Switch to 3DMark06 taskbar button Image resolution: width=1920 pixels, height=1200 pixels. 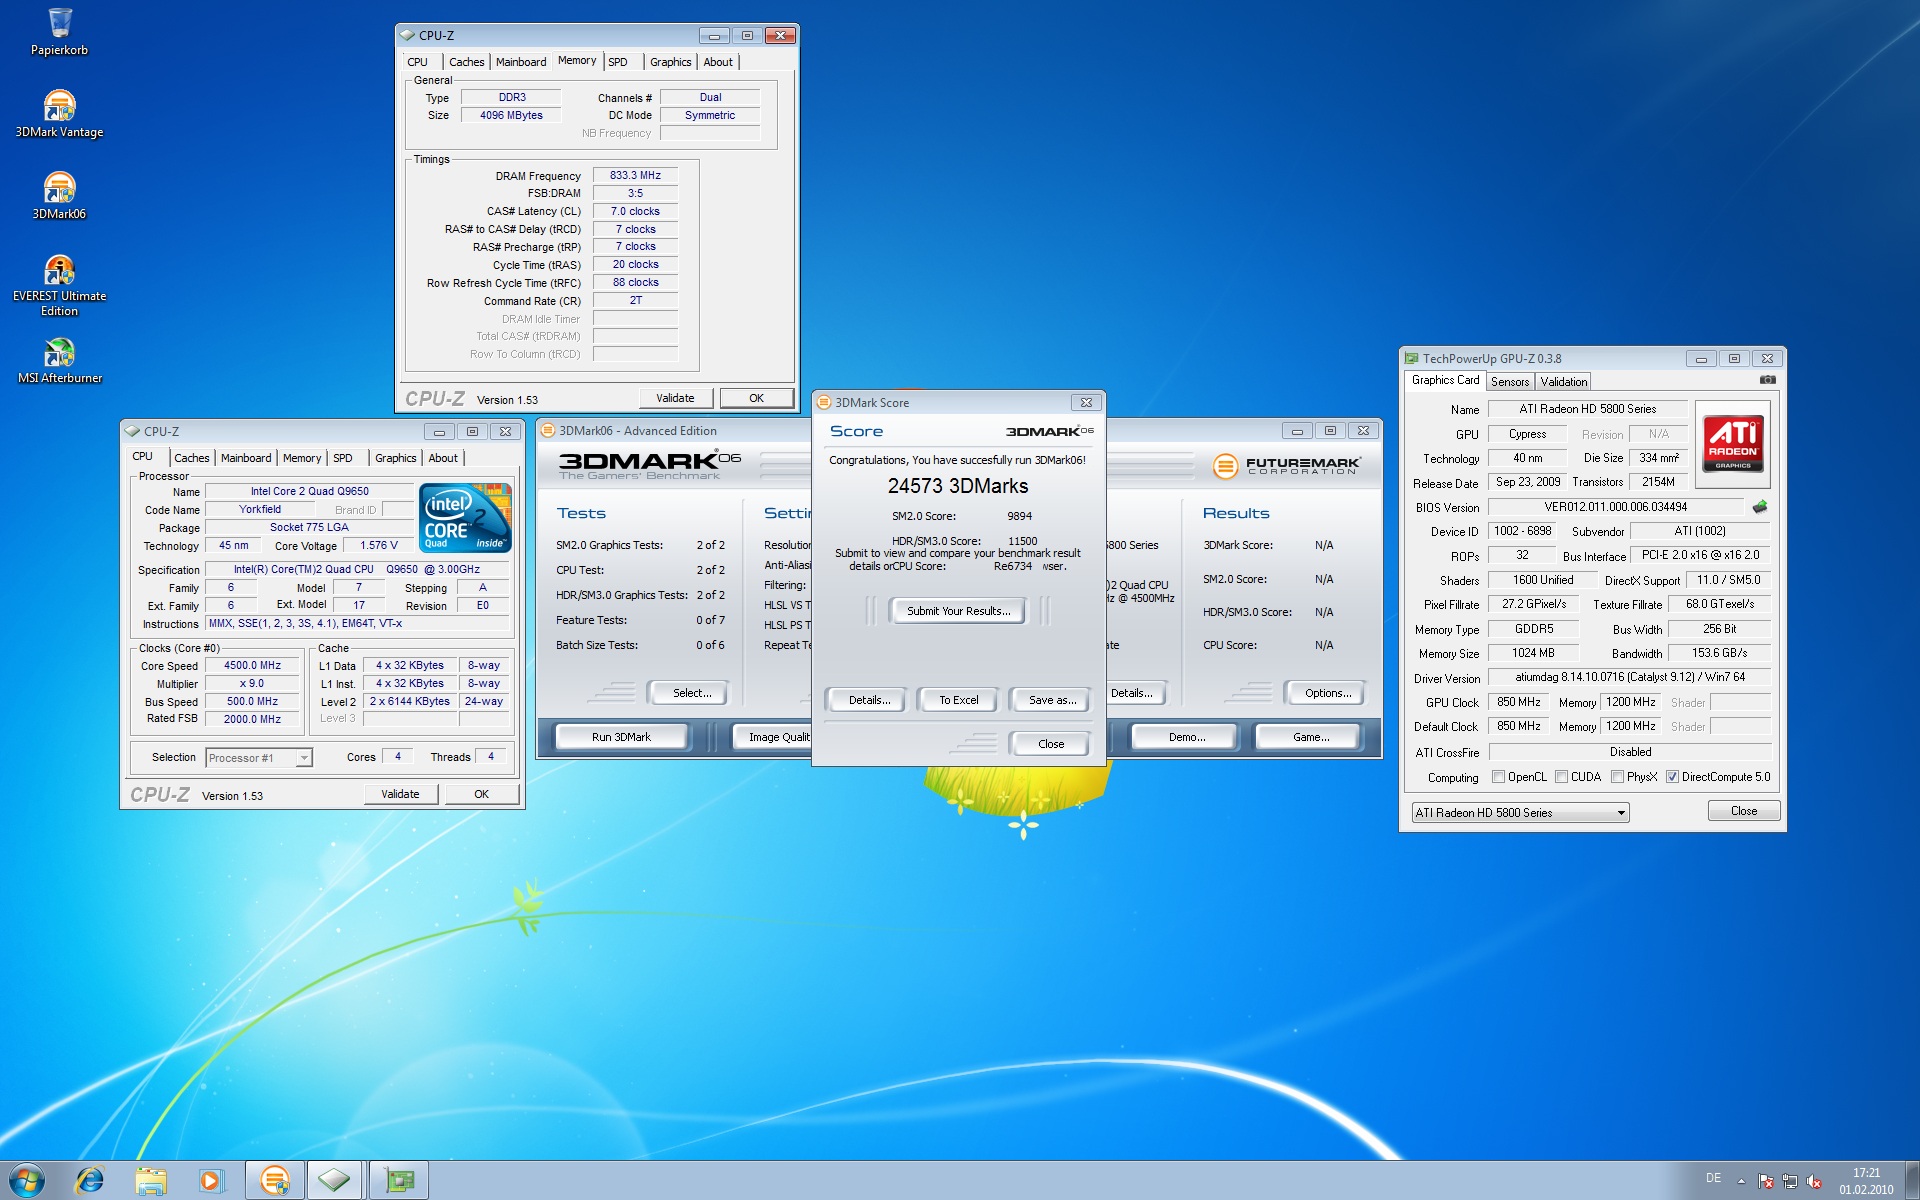275,1181
